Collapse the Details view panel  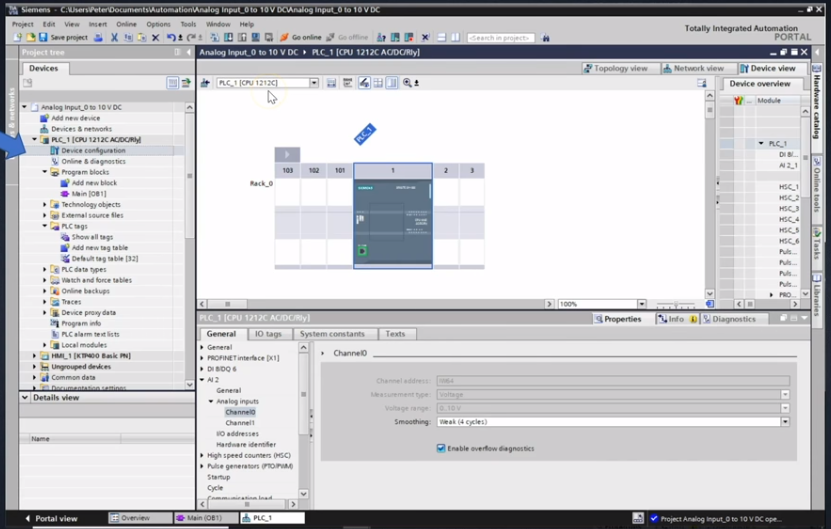[x=25, y=397]
